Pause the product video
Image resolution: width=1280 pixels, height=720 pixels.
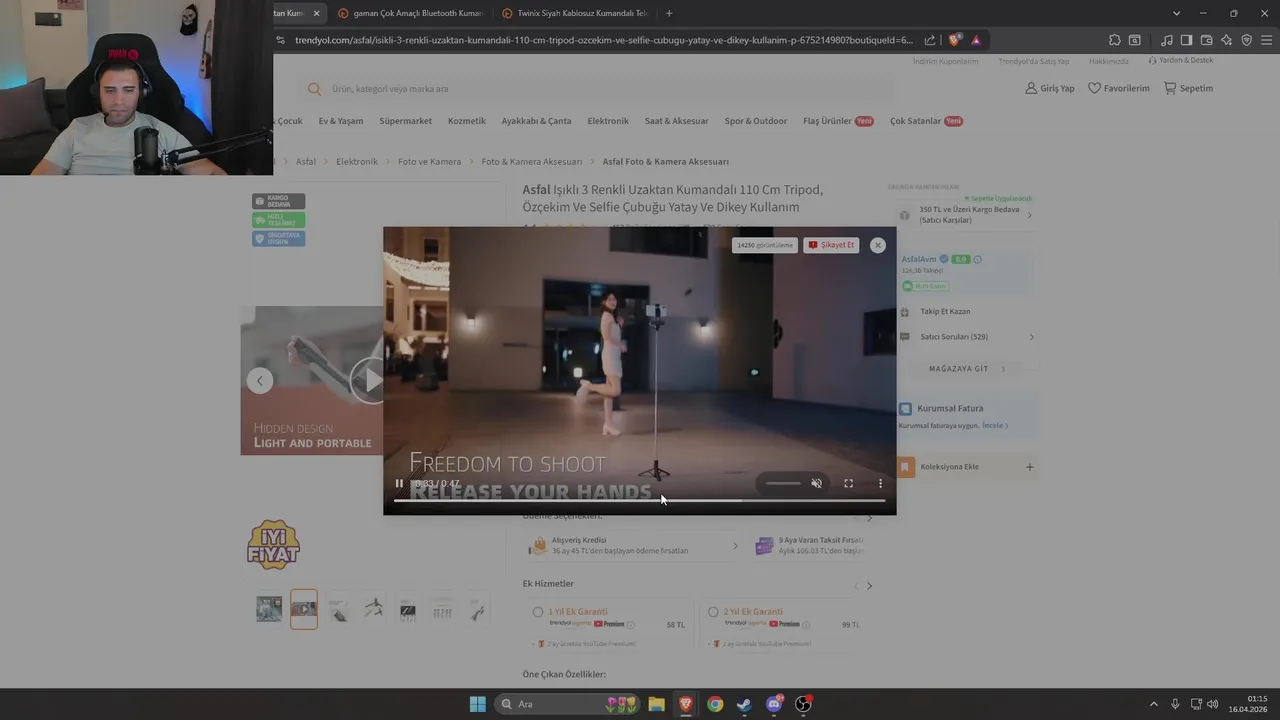399,483
